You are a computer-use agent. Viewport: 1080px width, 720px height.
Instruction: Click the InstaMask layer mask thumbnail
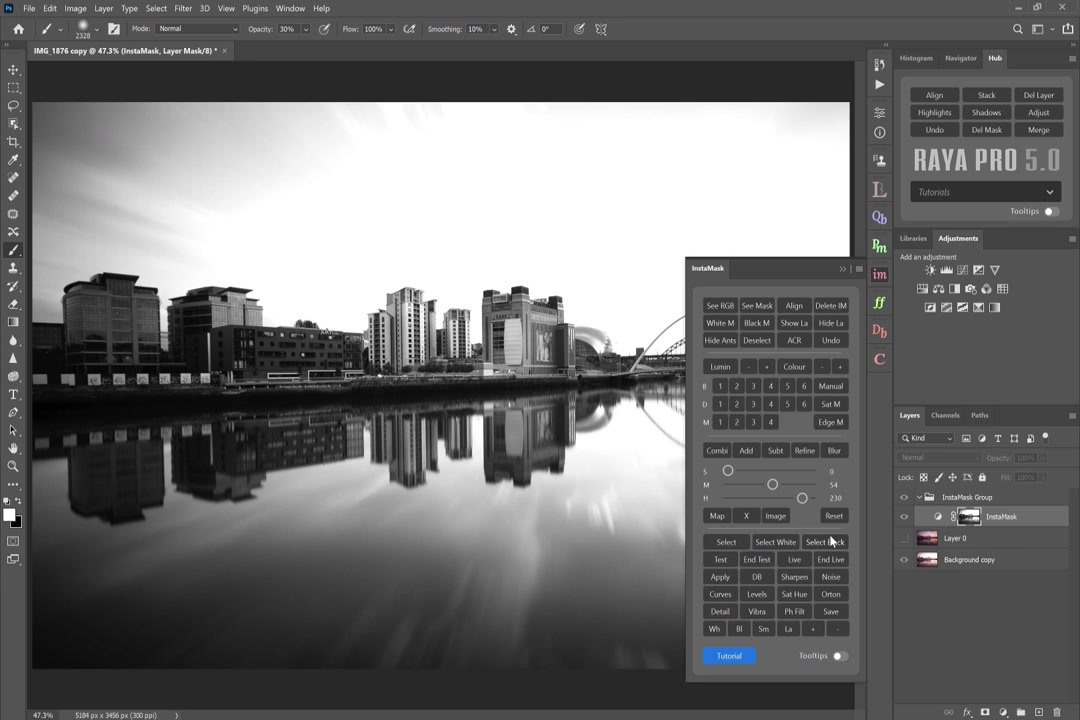[969, 517]
